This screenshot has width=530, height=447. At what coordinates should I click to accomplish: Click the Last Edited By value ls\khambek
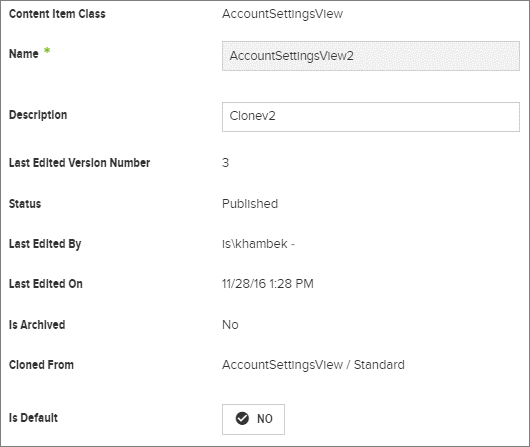click(x=258, y=243)
